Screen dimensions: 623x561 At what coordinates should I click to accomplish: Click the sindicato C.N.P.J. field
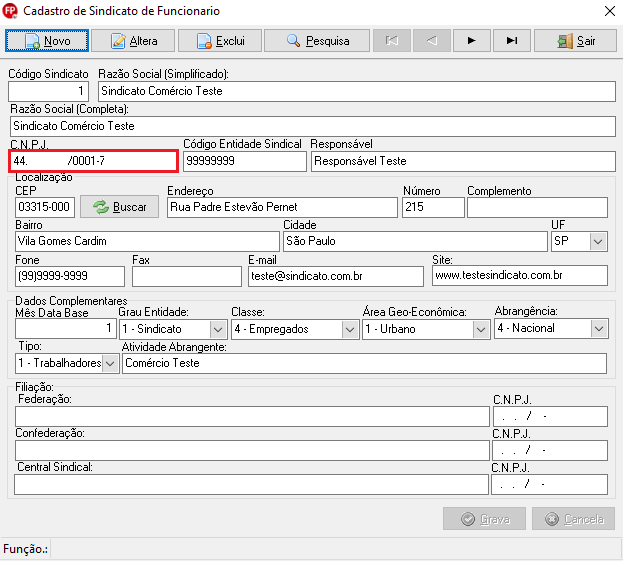tap(93, 161)
